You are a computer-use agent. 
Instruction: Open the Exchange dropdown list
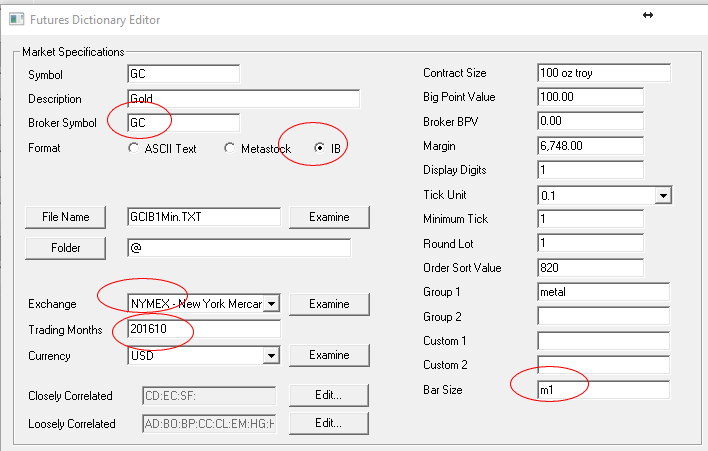click(x=270, y=303)
